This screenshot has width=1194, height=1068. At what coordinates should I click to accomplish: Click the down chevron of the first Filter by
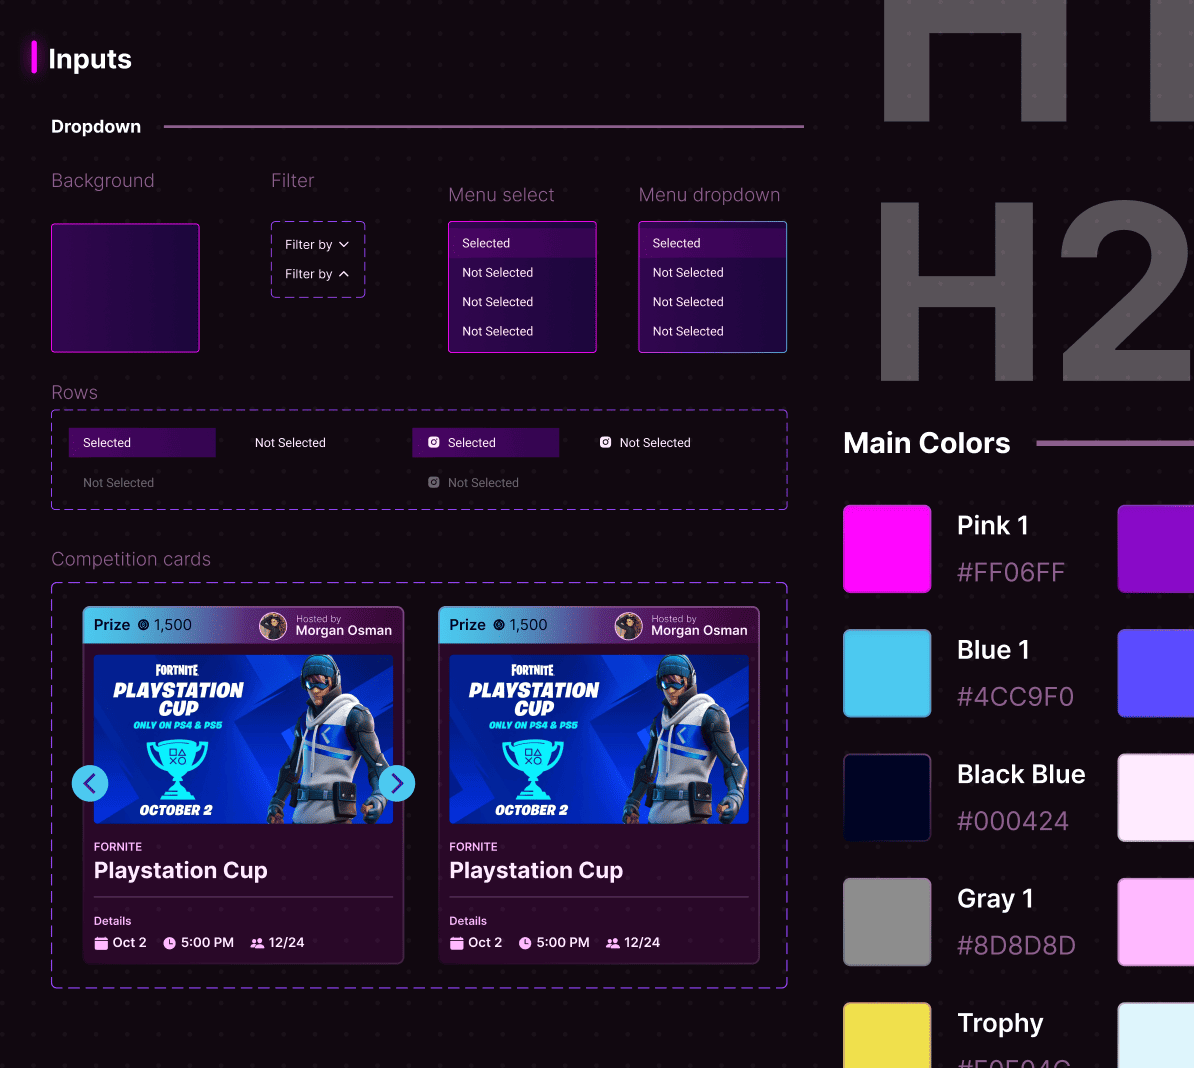pyautogui.click(x=344, y=244)
